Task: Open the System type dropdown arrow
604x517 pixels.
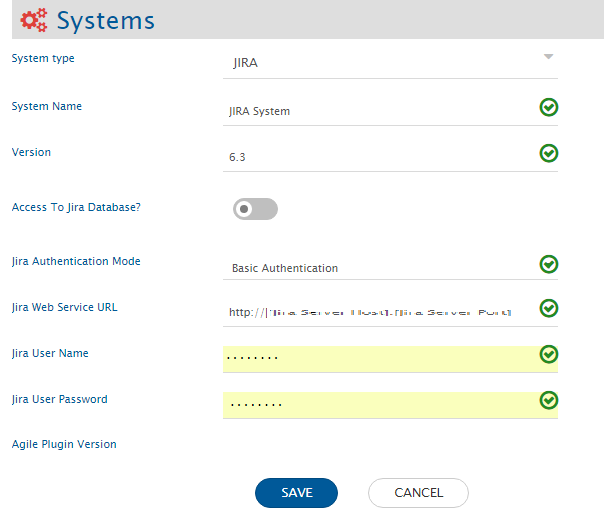Action: coord(548,57)
